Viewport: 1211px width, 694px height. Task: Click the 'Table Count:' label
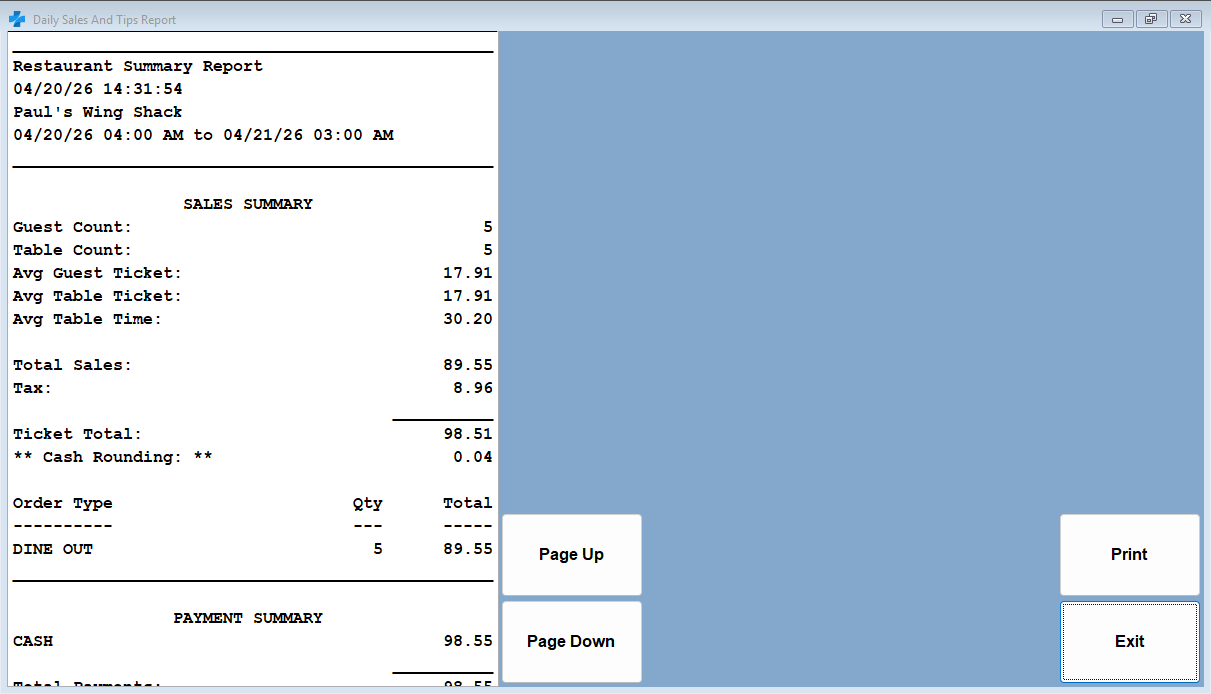(x=72, y=250)
